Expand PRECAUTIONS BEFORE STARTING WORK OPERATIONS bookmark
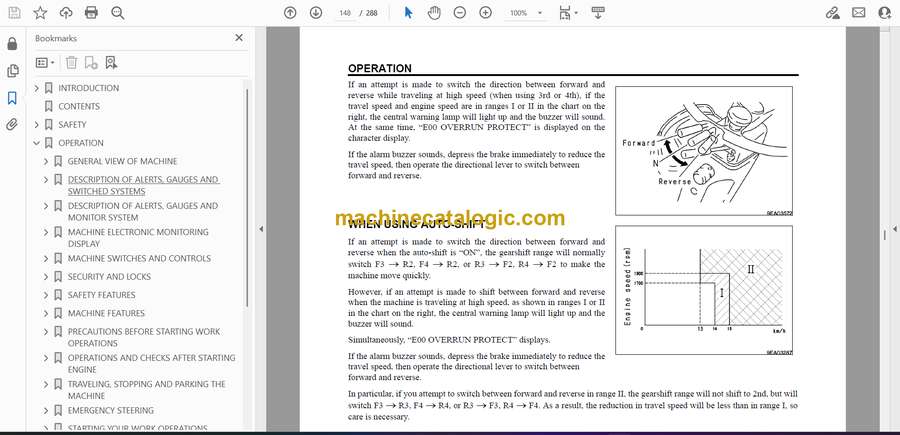900x435 pixels. [x=46, y=332]
